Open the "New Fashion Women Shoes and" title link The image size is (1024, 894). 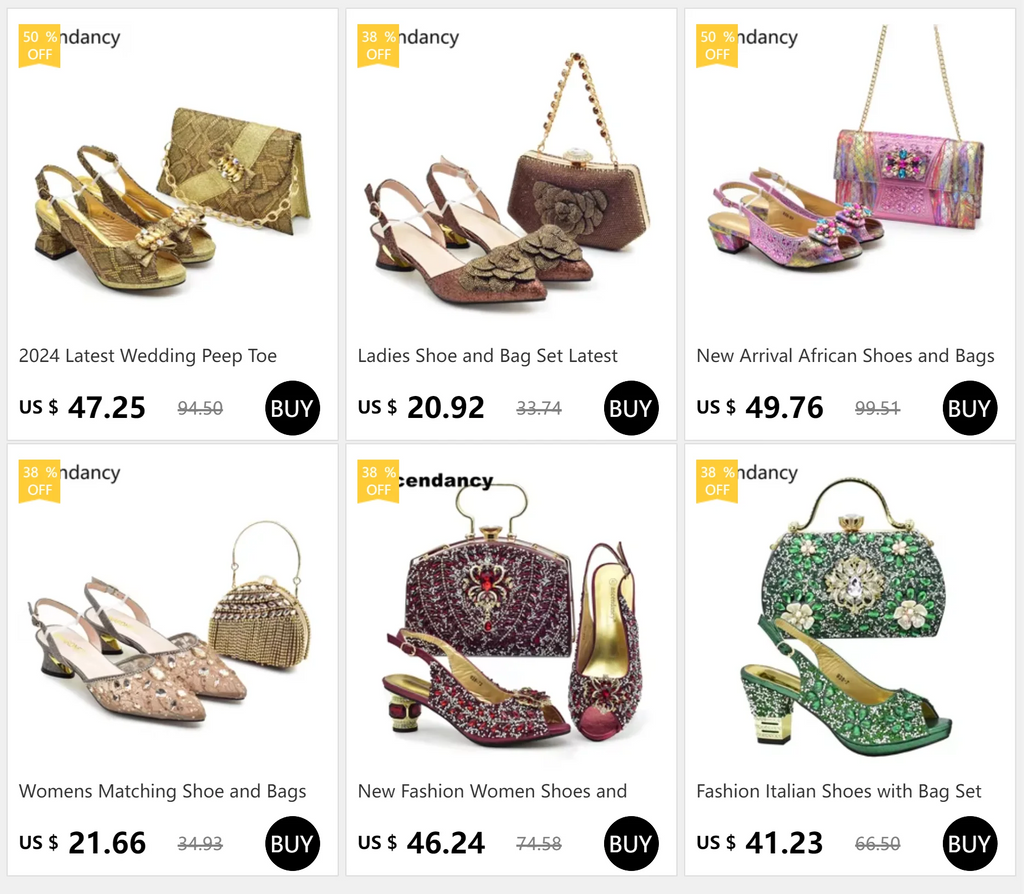492,791
